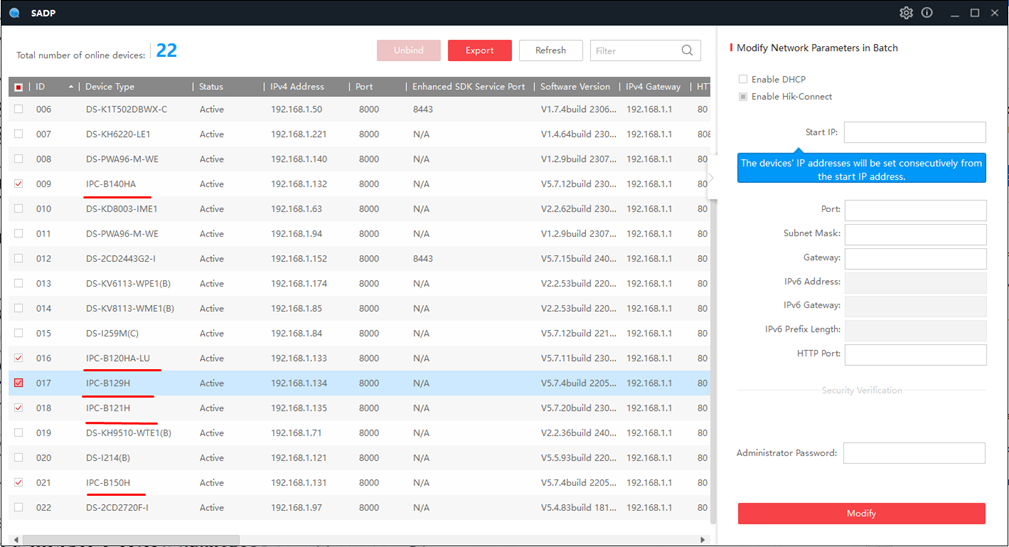1009x547 pixels.
Task: Click the left arrow of horizontal scrollbar
Action: point(17,539)
